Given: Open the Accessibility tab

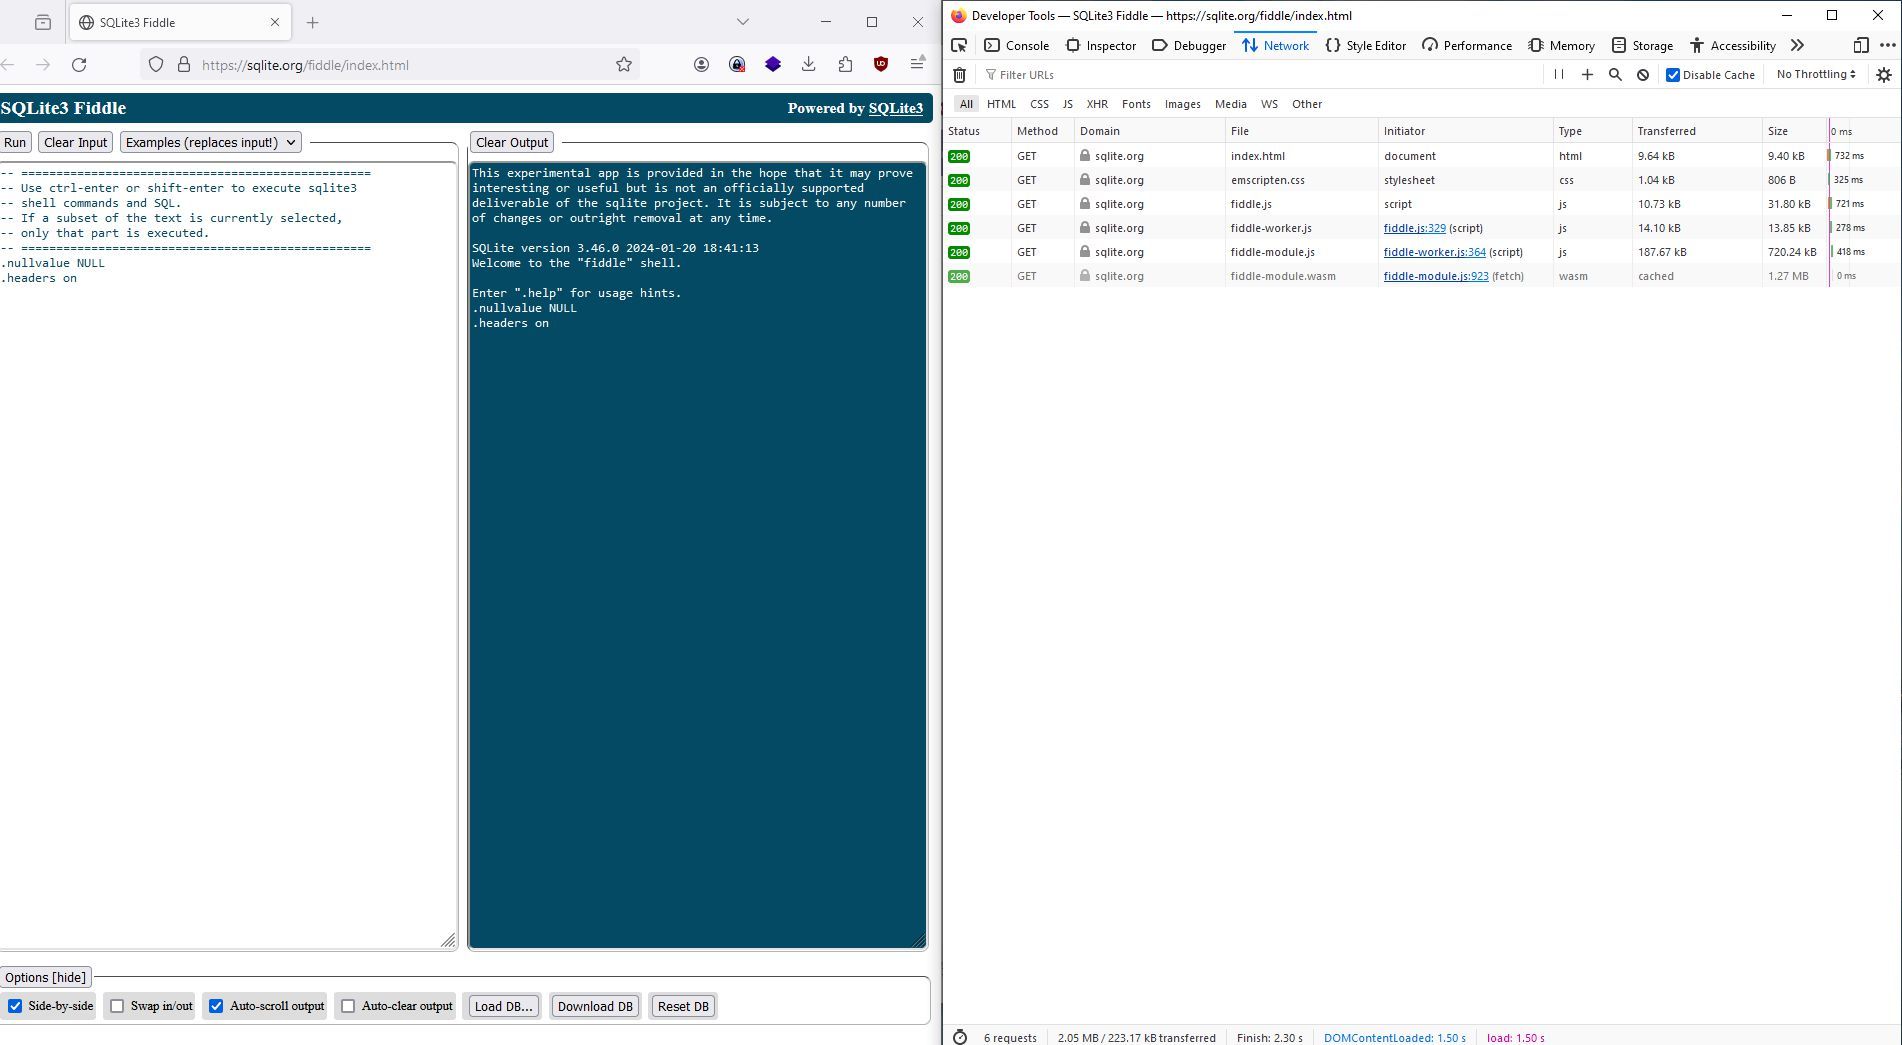Looking at the screenshot, I should (1732, 45).
